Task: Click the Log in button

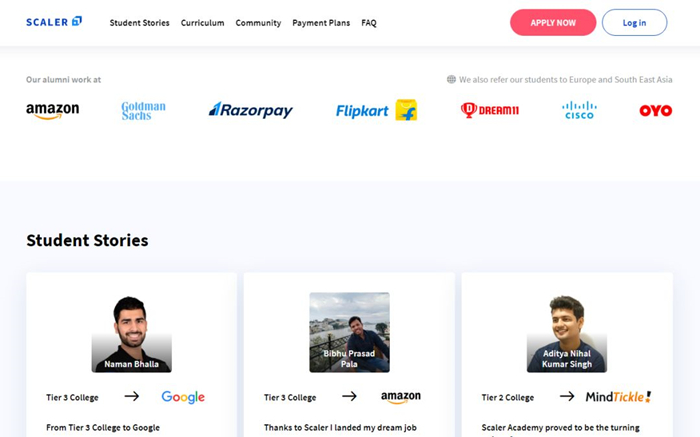Action: pyautogui.click(x=634, y=23)
